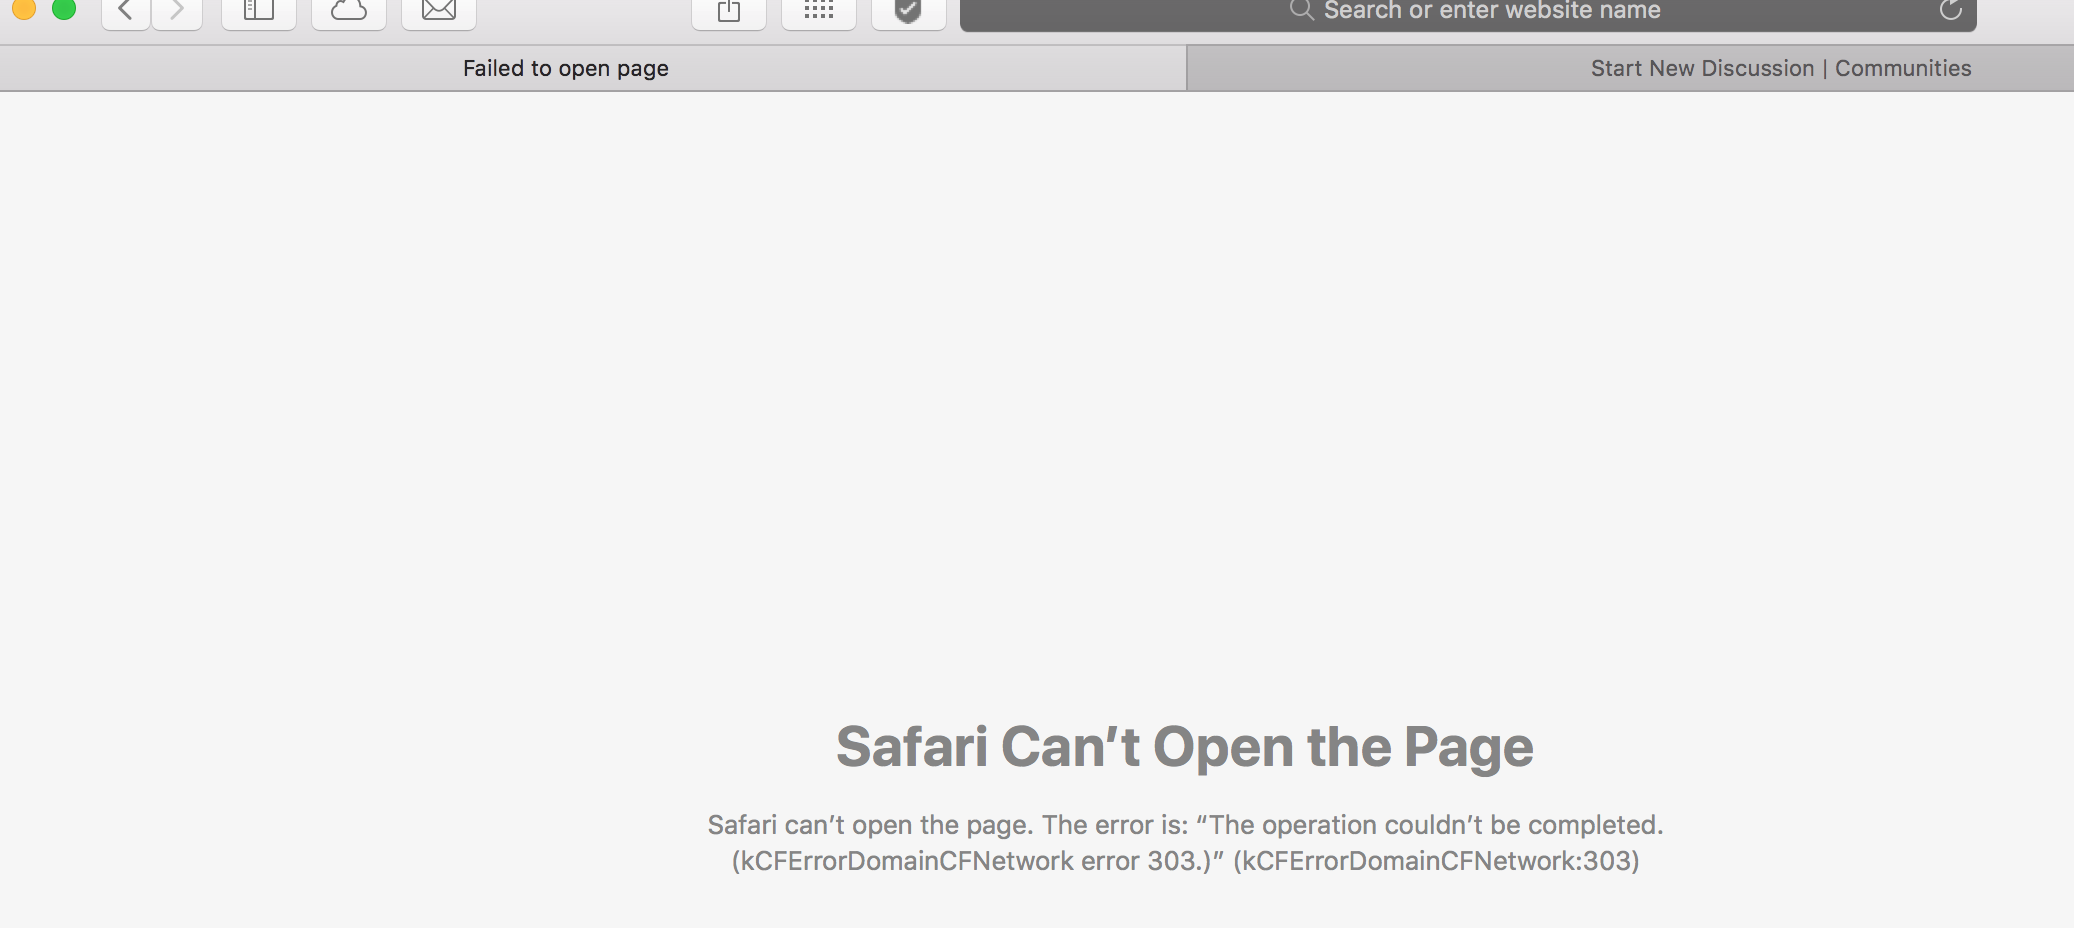Click the Mail envelope toolbar icon
2074x928 pixels.
point(439,12)
